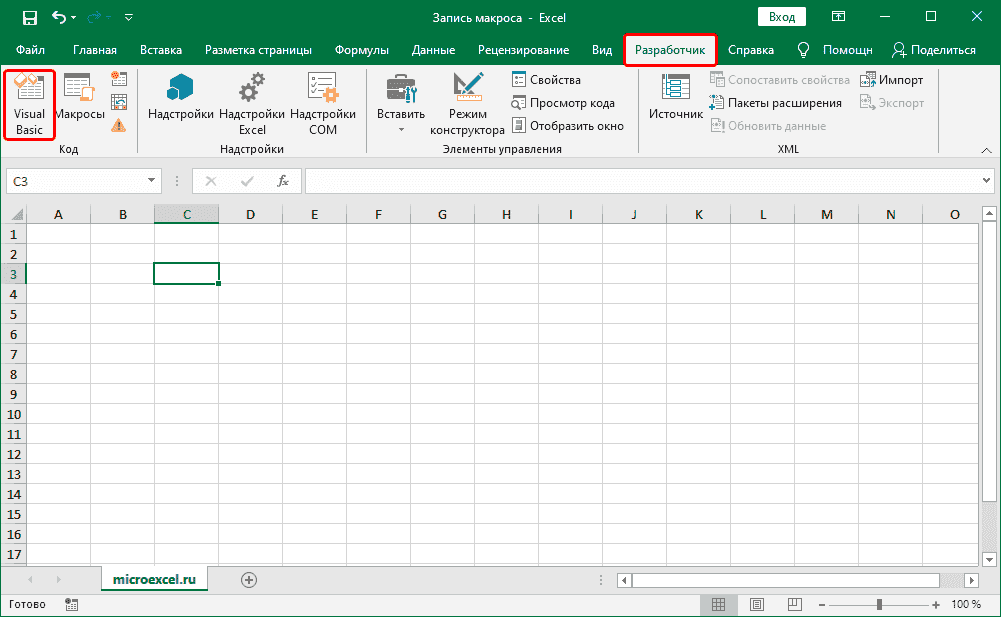
Task: Open the Visual Basic editor
Action: (x=27, y=104)
